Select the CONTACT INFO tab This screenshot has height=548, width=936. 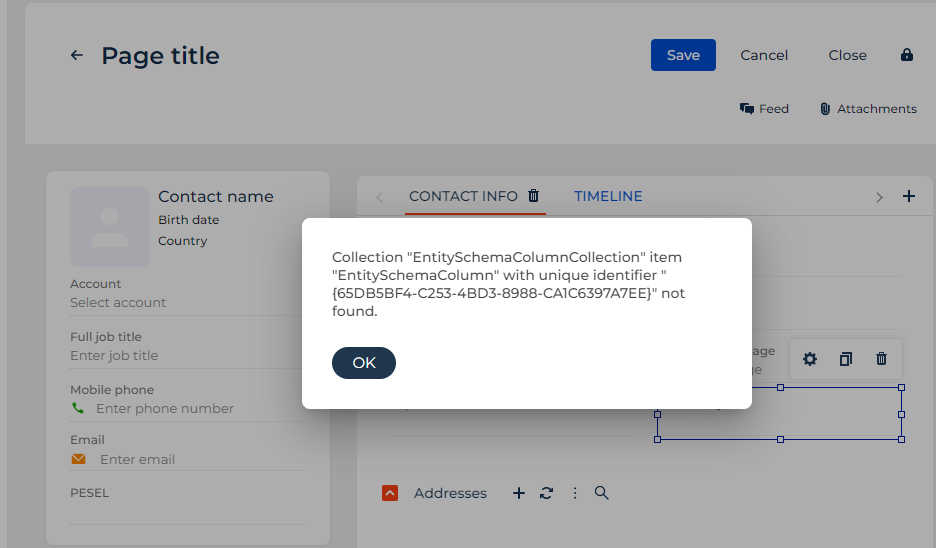pyautogui.click(x=463, y=196)
